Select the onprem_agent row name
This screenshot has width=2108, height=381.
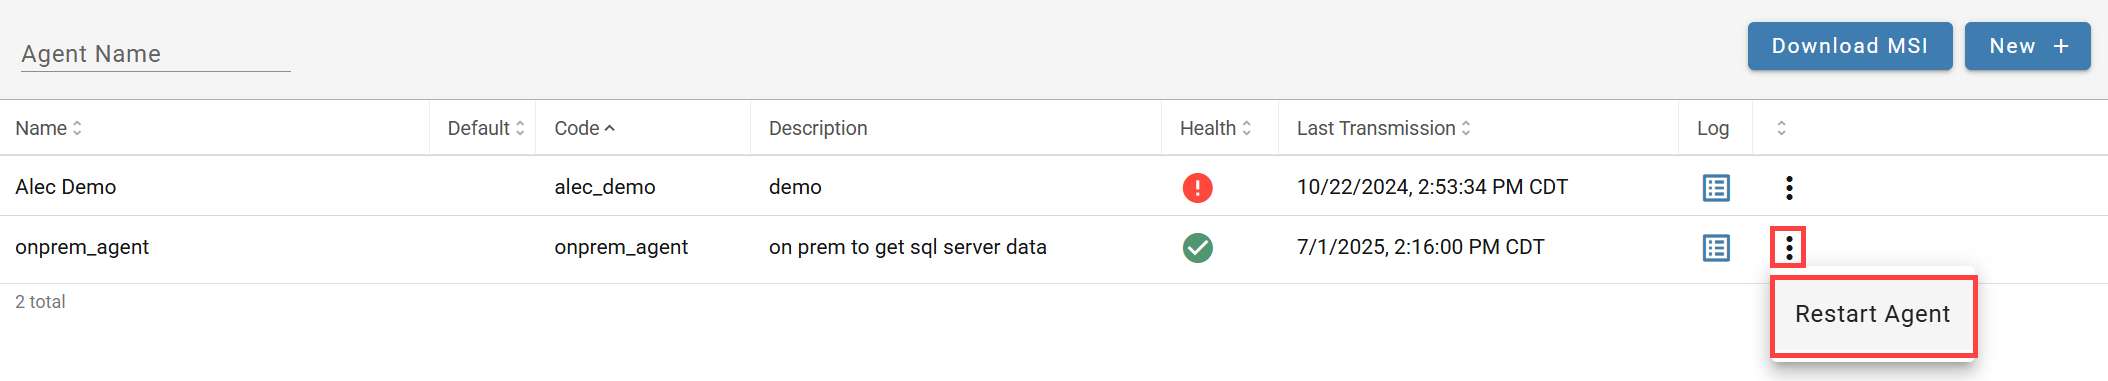click(82, 247)
